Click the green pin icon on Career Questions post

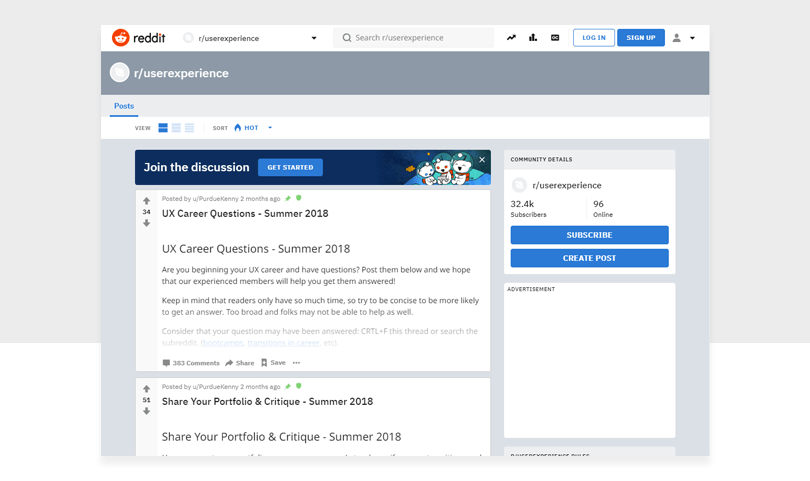pyautogui.click(x=288, y=198)
